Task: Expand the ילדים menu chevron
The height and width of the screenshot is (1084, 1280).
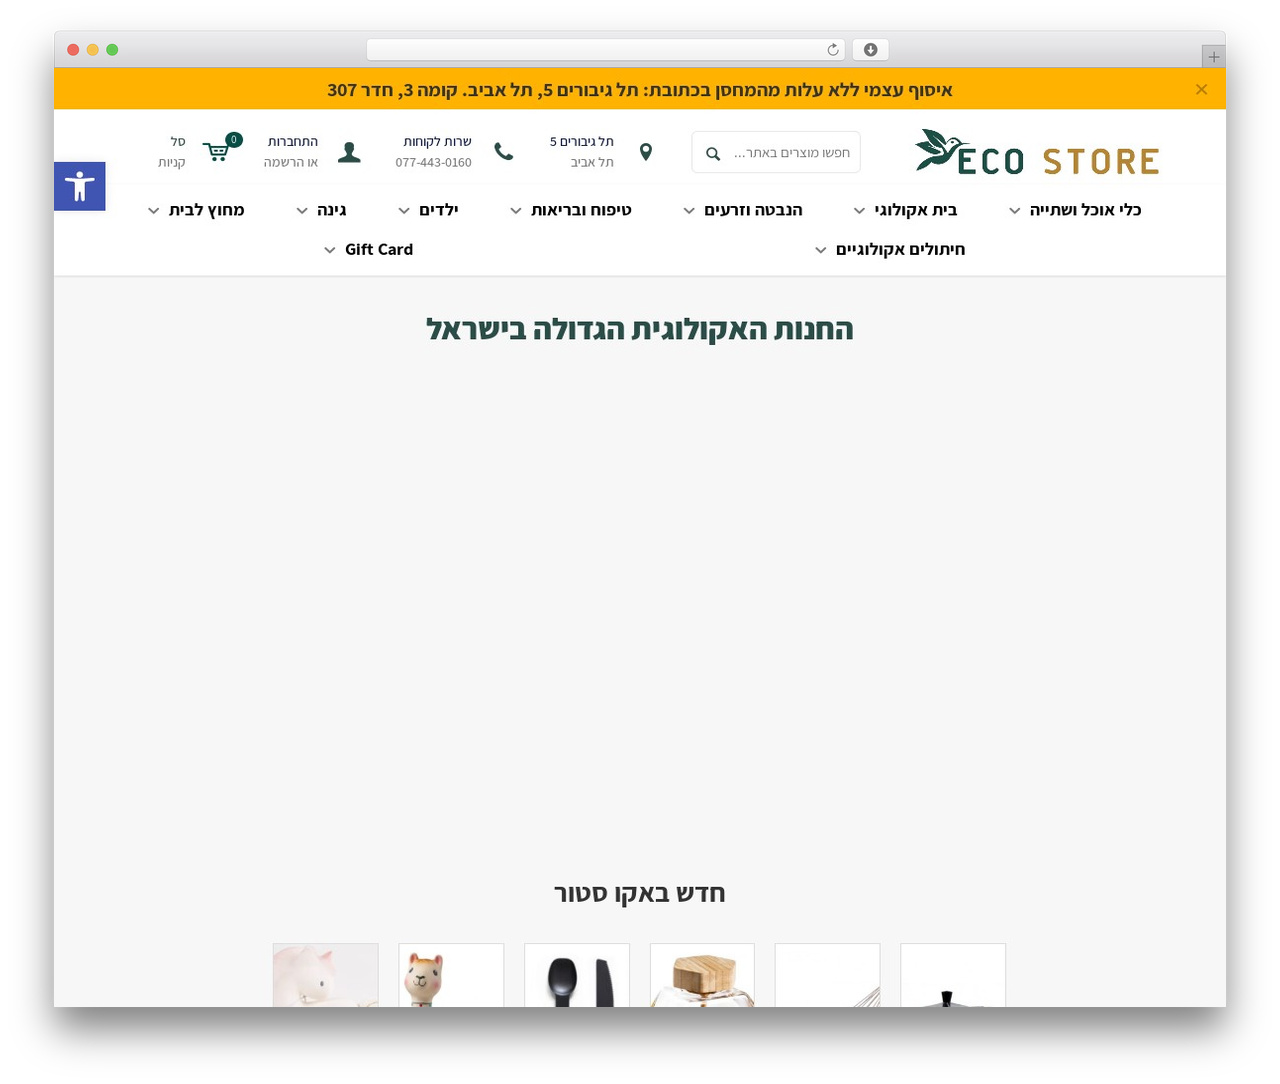Action: (404, 211)
